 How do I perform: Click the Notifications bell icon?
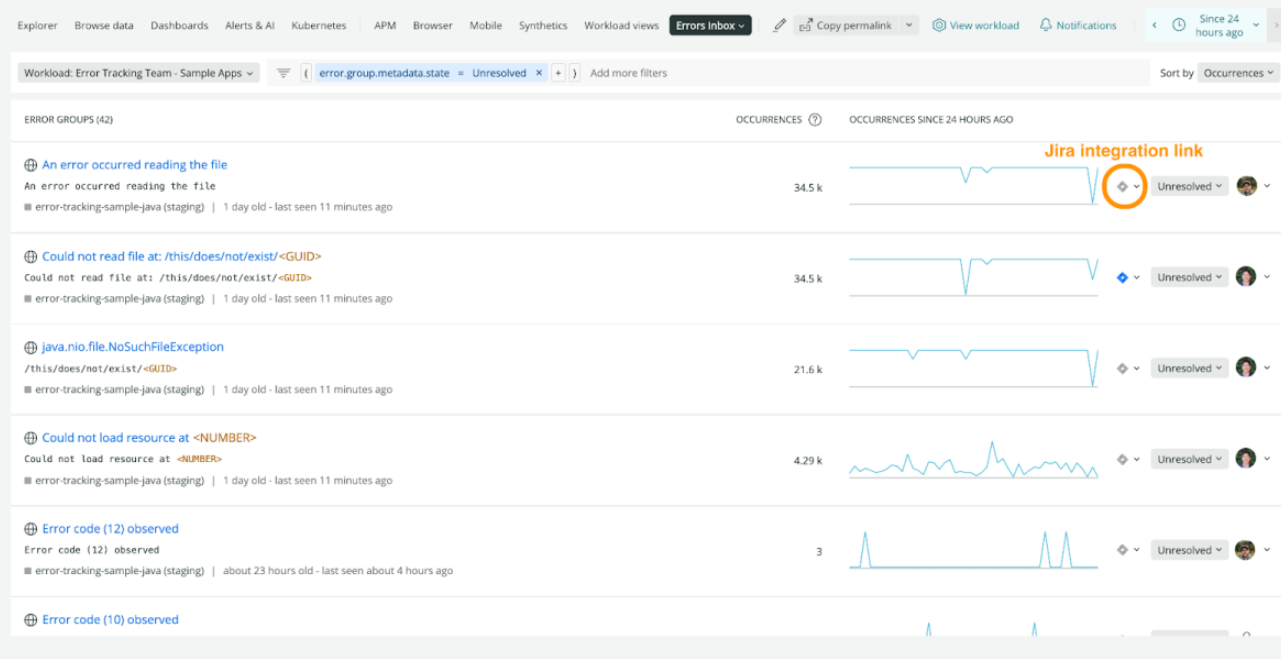(x=1046, y=26)
